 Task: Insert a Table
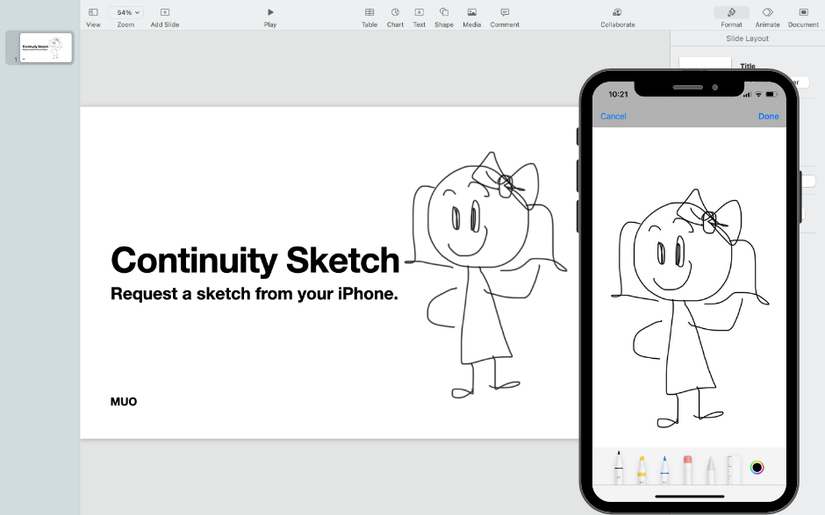369,17
